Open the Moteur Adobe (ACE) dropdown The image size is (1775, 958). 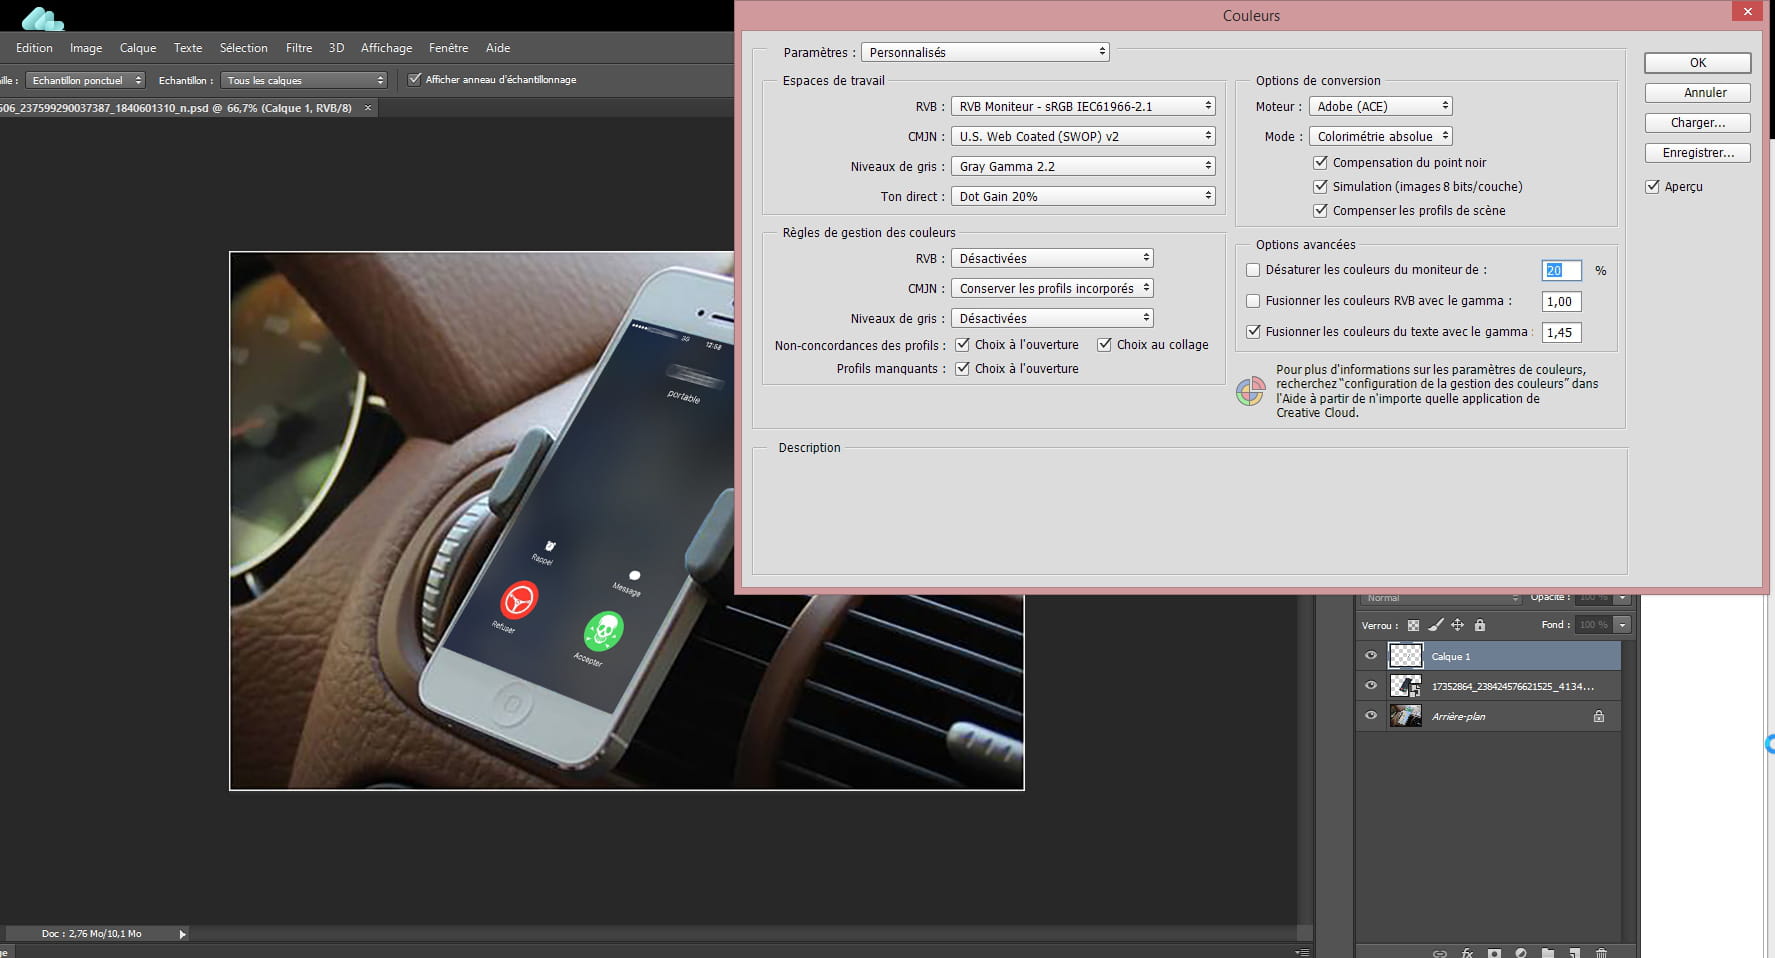point(1380,106)
